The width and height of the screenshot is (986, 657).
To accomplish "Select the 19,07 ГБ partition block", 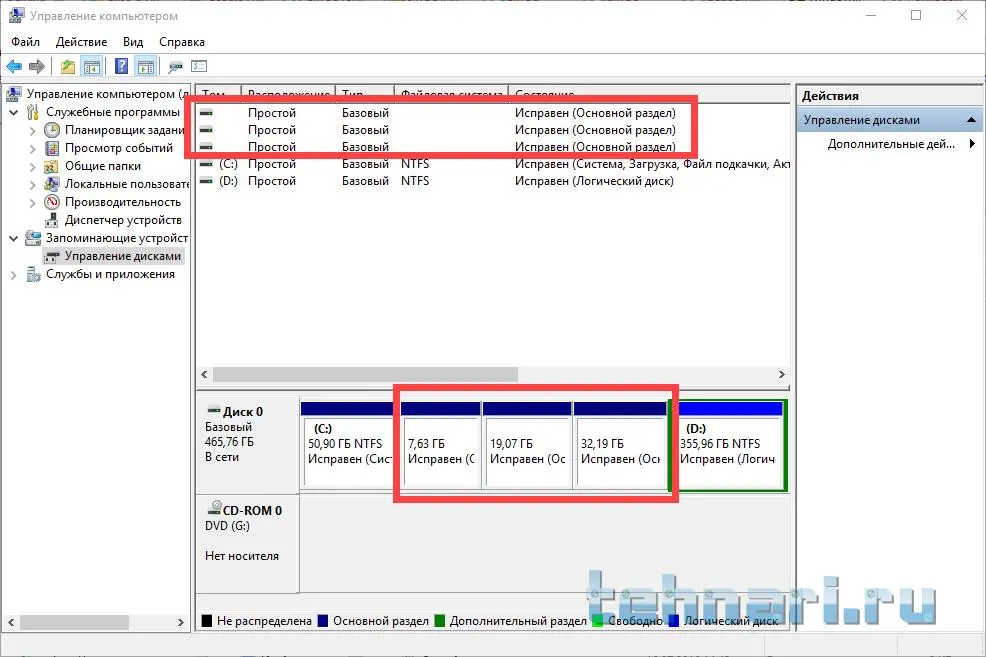I will (x=528, y=445).
